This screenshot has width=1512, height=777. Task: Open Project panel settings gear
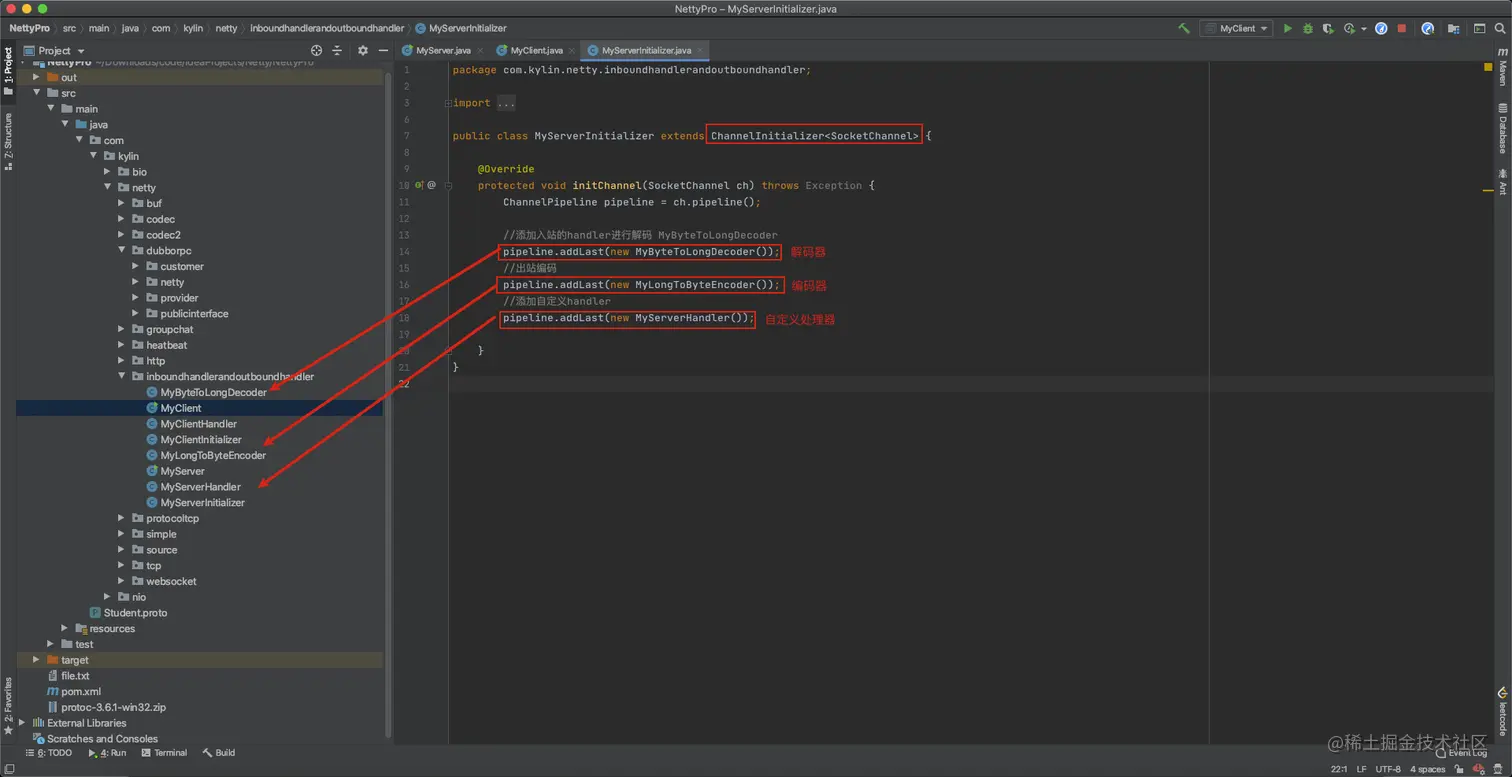tap(363, 50)
